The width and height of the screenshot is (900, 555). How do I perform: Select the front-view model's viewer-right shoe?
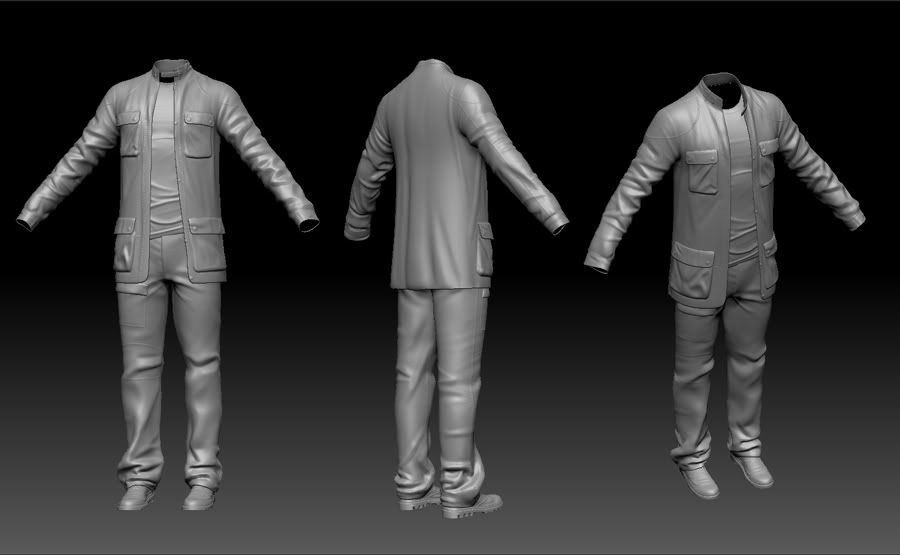tap(201, 496)
